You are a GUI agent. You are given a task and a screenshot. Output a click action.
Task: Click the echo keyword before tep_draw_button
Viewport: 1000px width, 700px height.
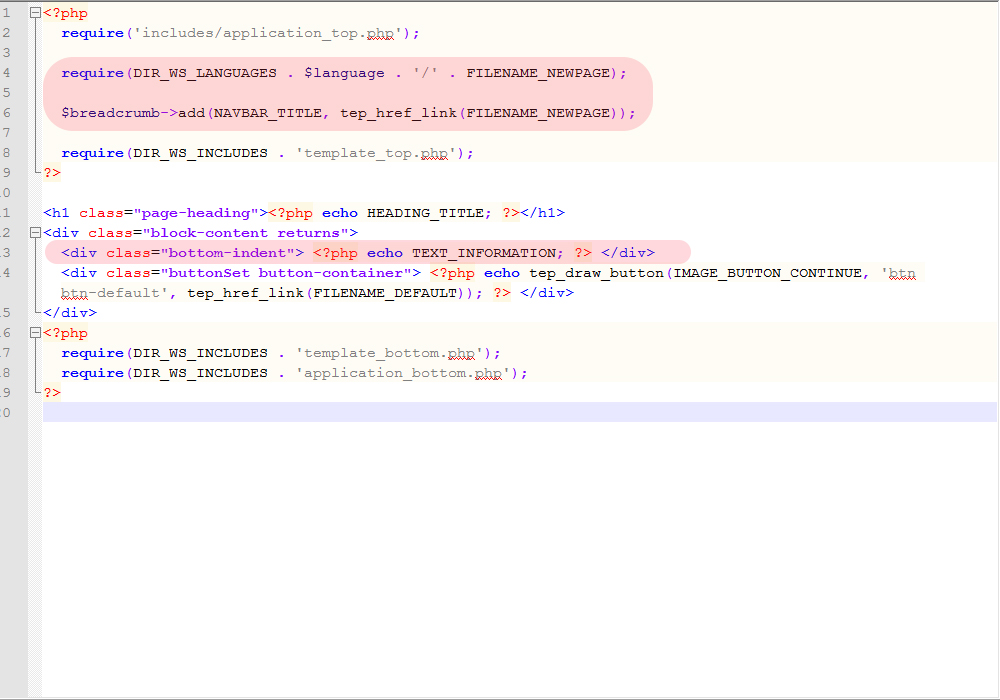501,273
